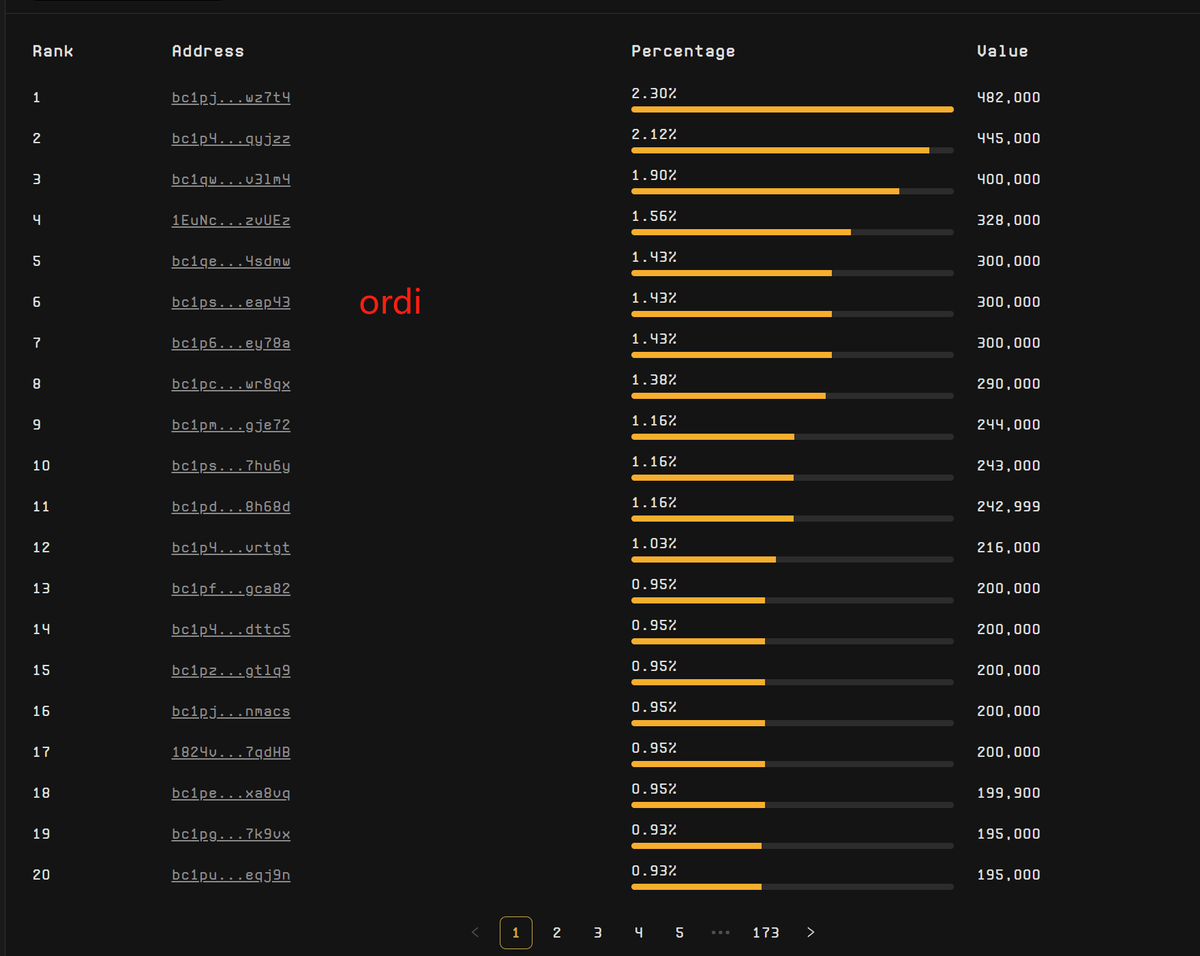Open address bc1p4...dttc5

pos(231,631)
